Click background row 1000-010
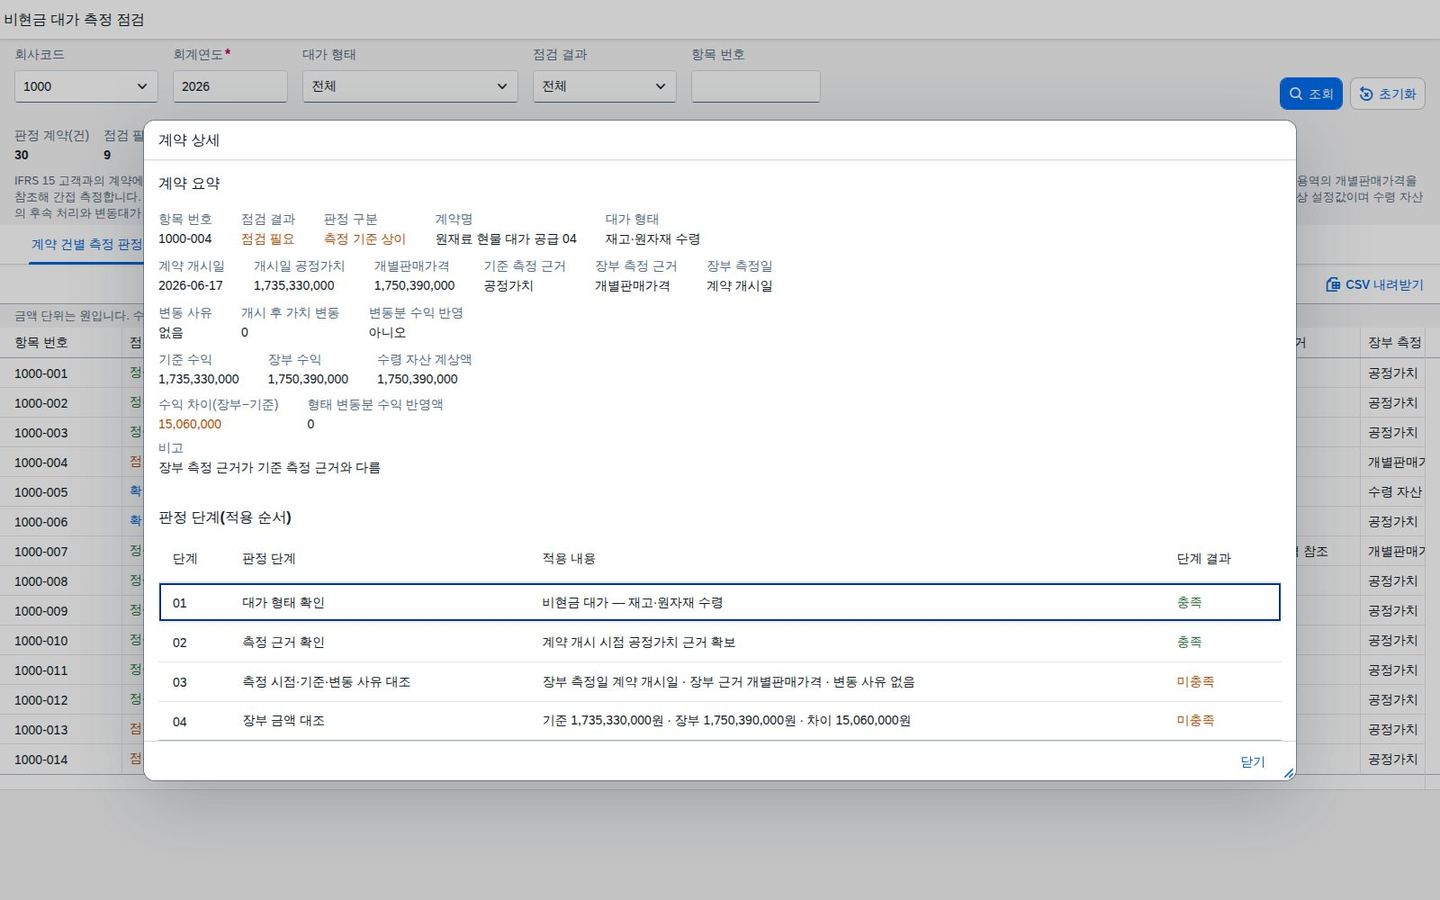 pos(41,640)
